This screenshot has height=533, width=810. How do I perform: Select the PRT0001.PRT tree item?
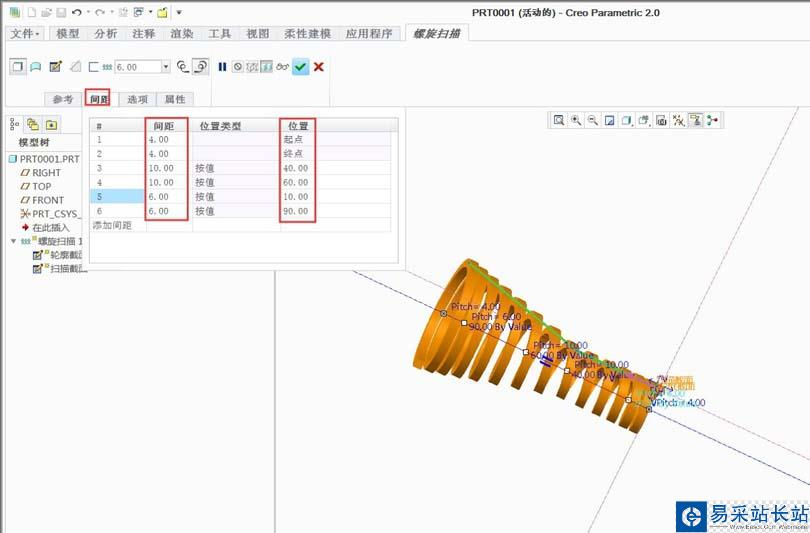point(44,159)
